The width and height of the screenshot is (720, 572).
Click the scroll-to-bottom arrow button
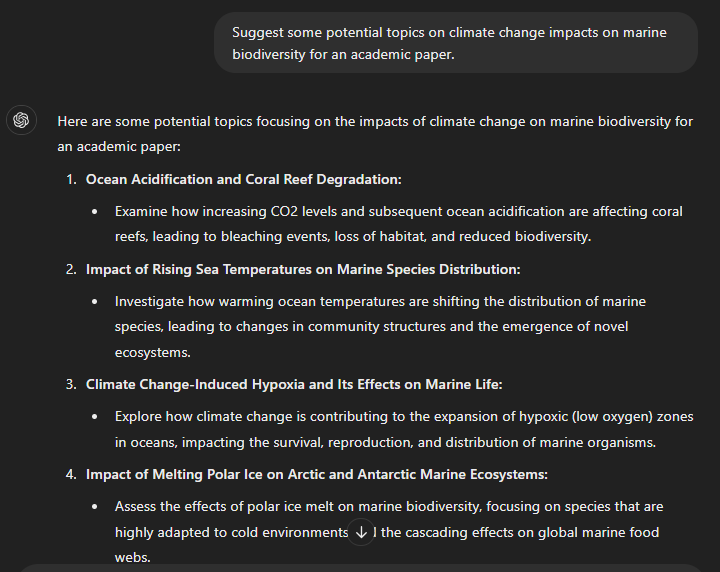coord(361,532)
